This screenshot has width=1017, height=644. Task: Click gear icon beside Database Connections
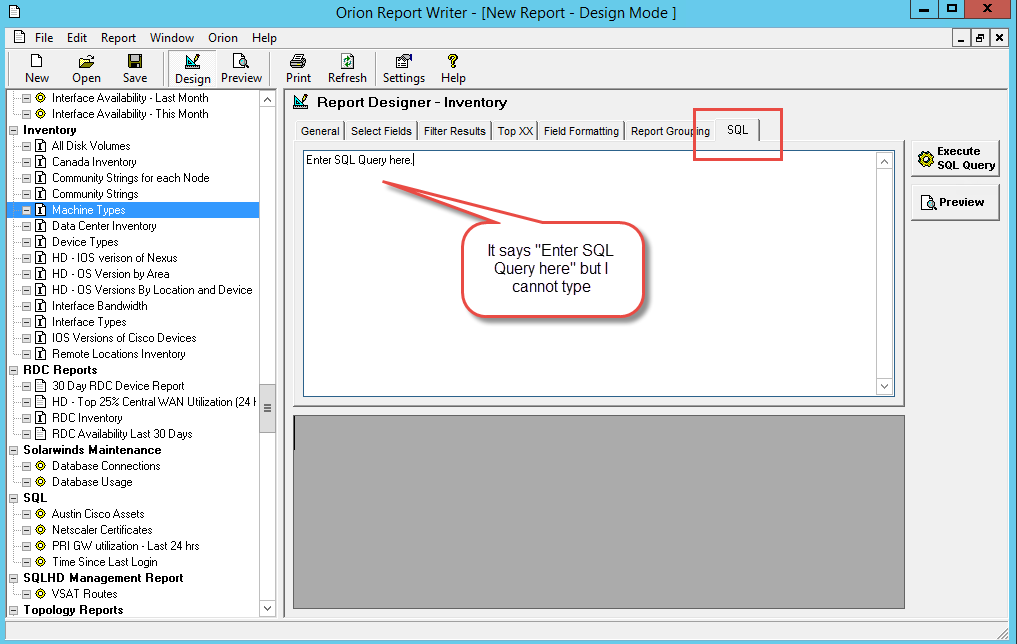tap(40, 466)
